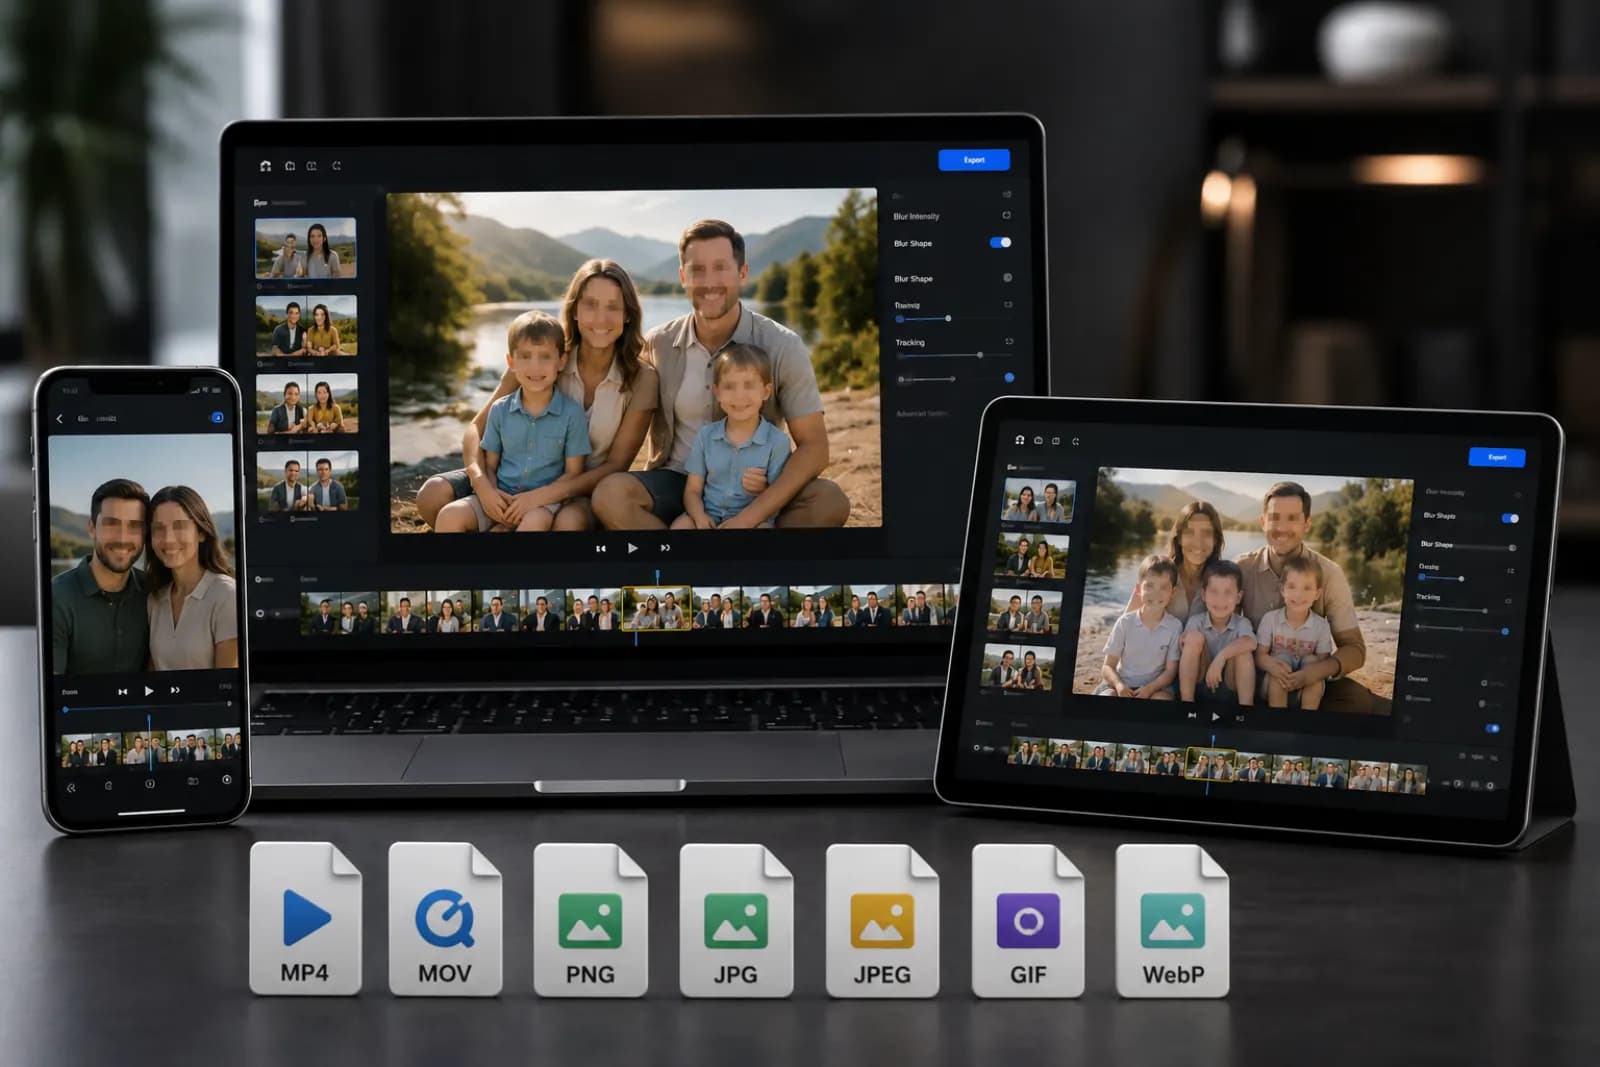Viewport: 1600px width, 1067px height.
Task: Click the highlighted clip in the tablet timeline
Action: (x=1210, y=764)
